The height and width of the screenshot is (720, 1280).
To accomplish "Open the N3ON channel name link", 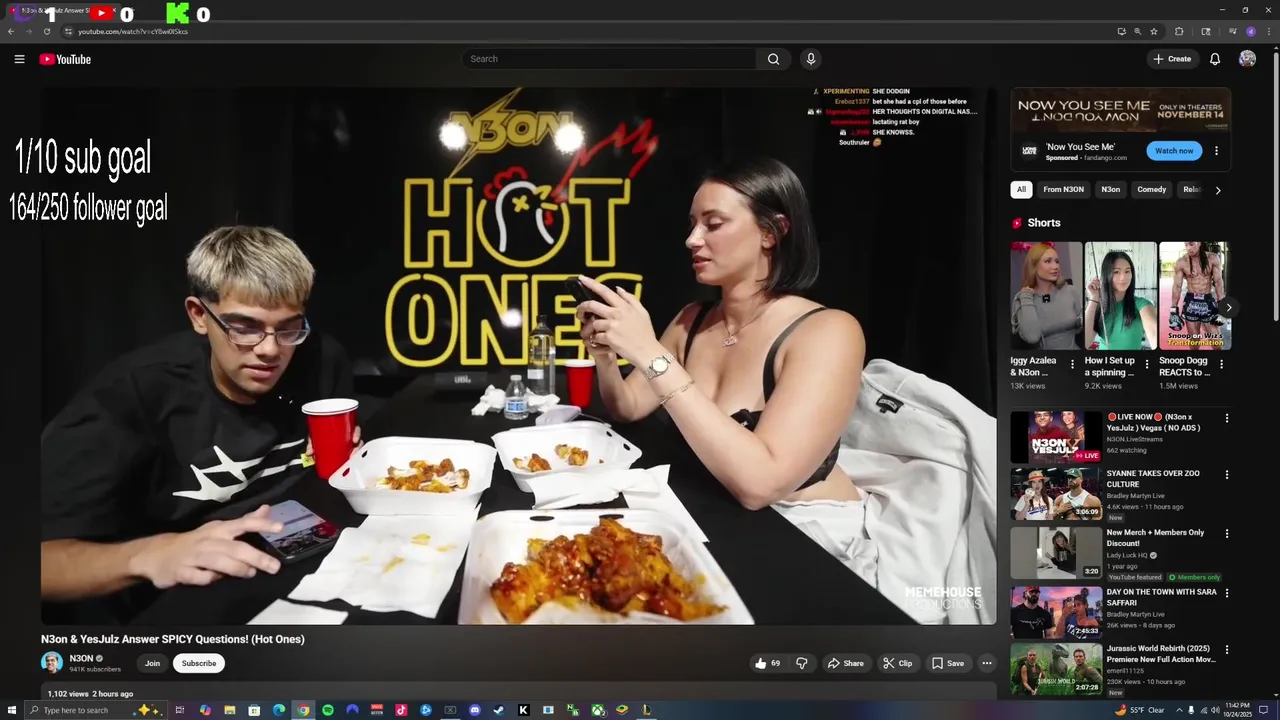I will (81, 658).
